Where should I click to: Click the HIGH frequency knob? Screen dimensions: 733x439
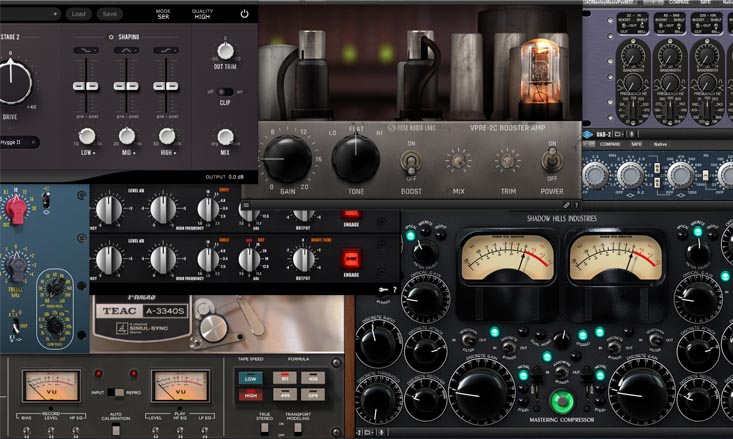click(167, 136)
